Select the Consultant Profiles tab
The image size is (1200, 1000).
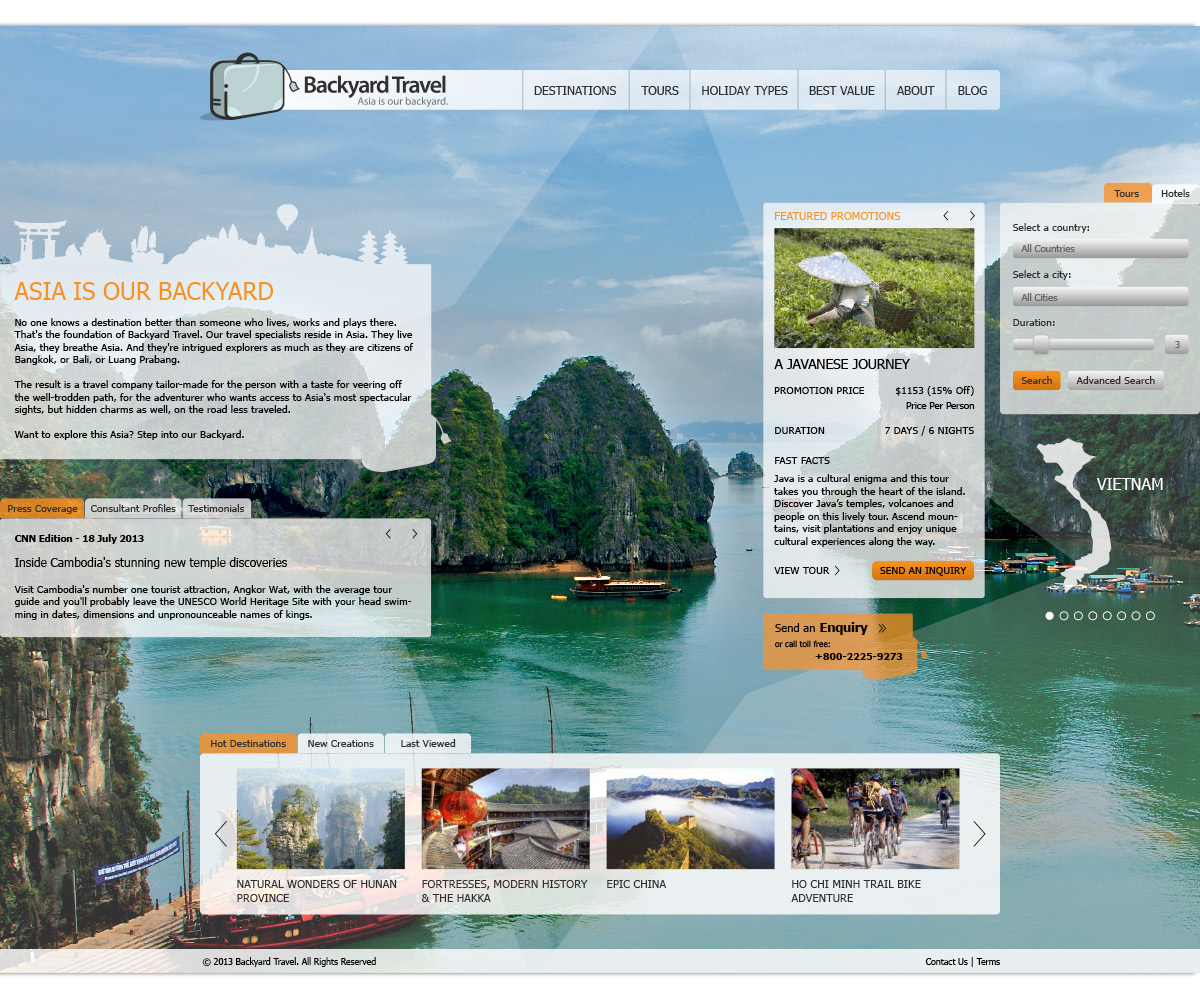(x=133, y=508)
